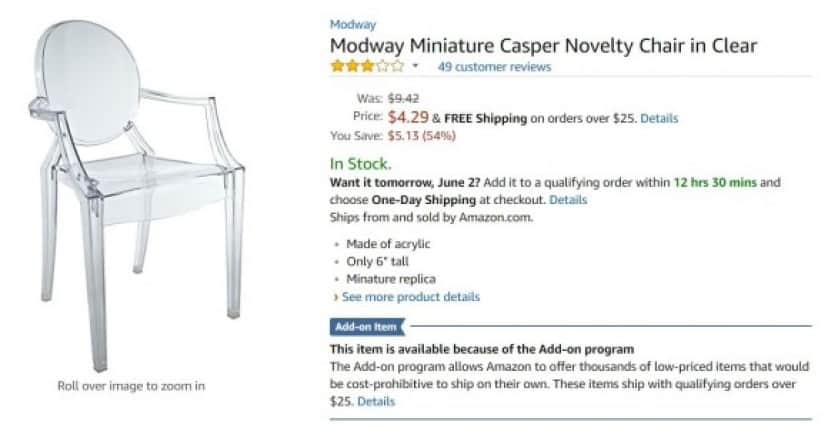This screenshot has height=428, width=828.
Task: Click the Modway Miniature Casper Novelty Chair title
Action: 543,46
